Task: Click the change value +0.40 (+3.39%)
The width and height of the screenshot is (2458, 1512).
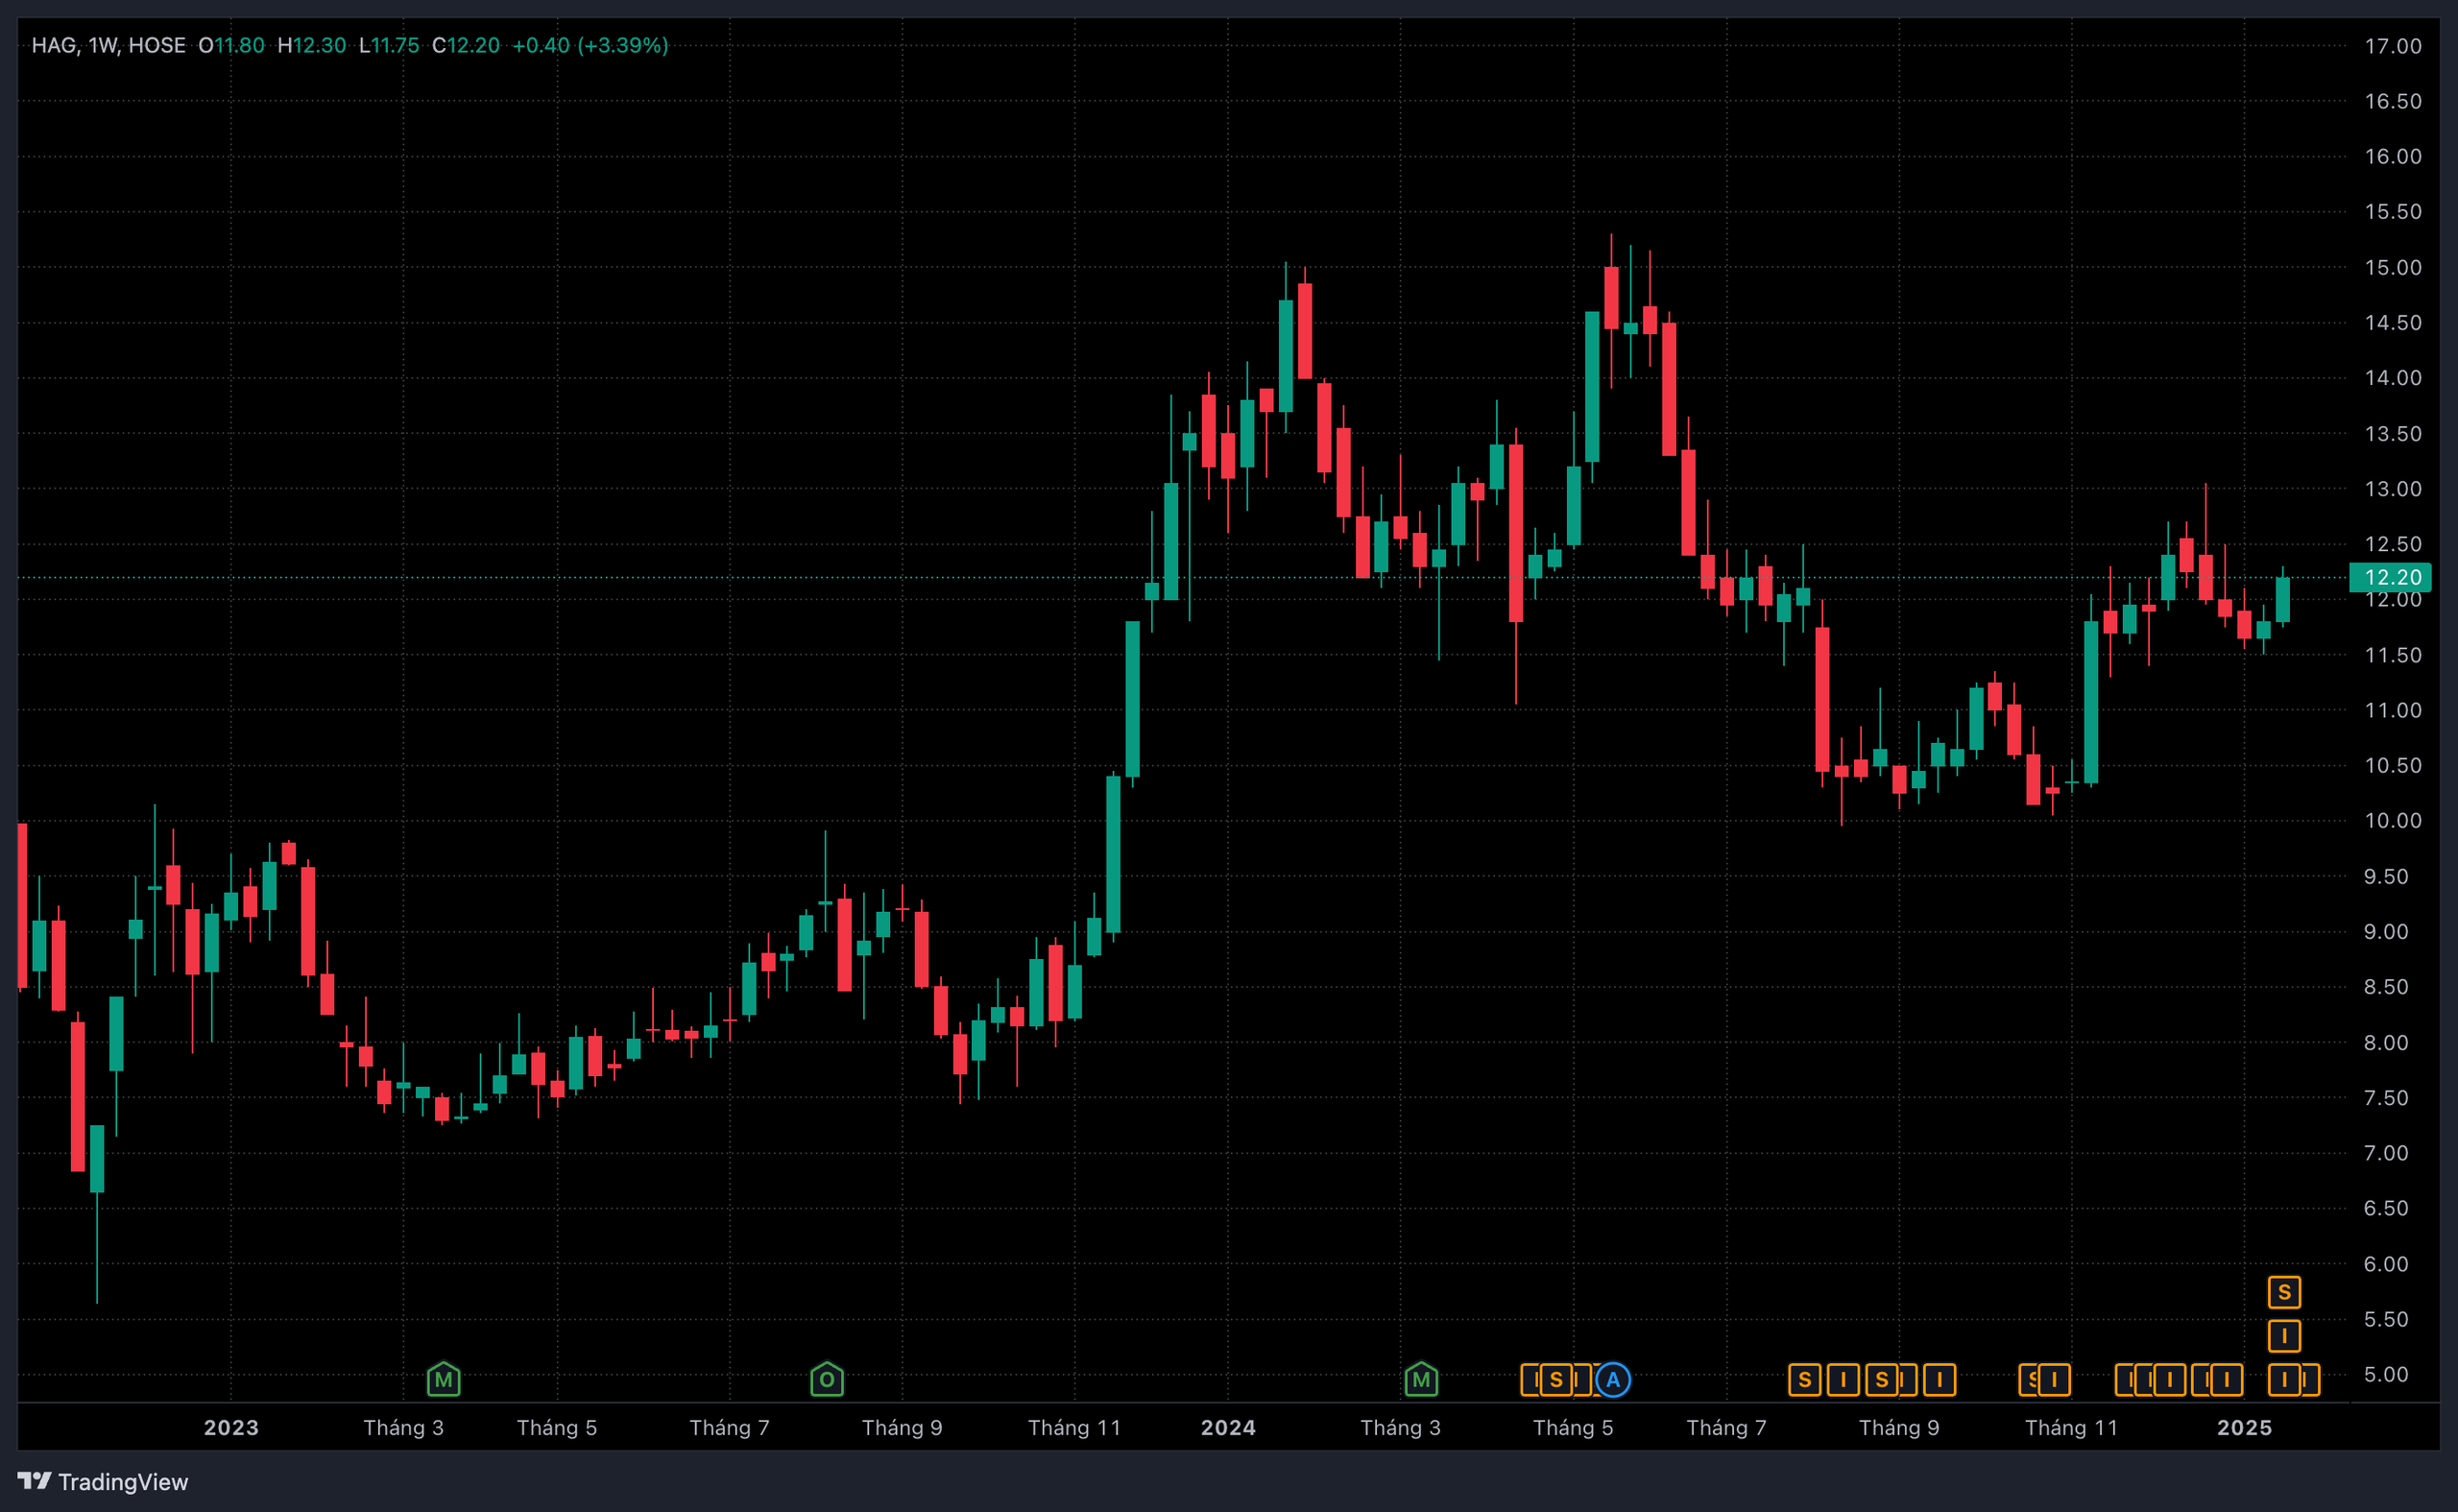Action: (590, 45)
